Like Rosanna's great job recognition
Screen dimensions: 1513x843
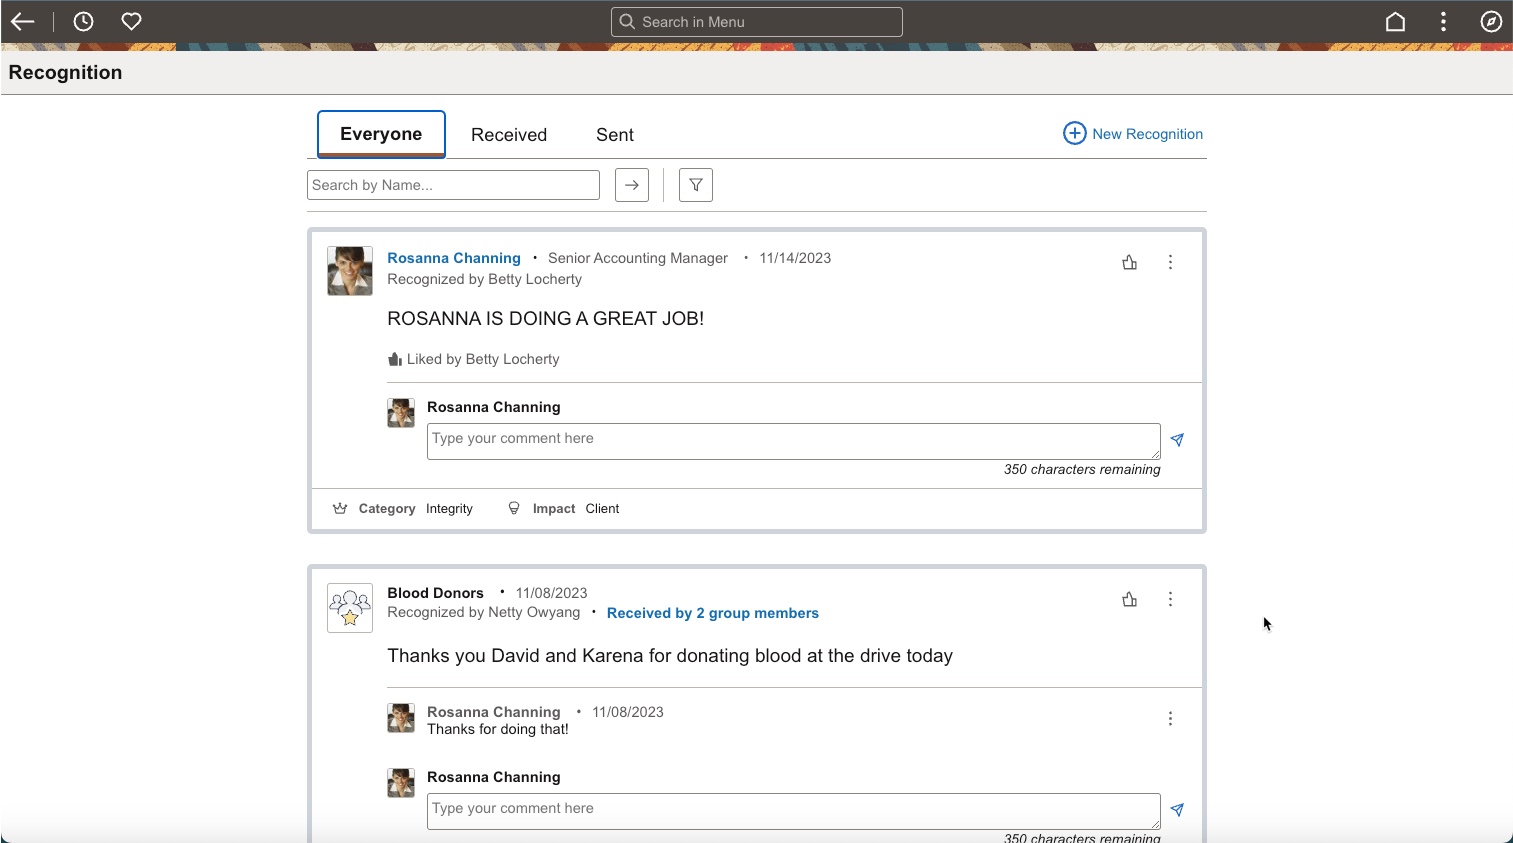point(1130,262)
